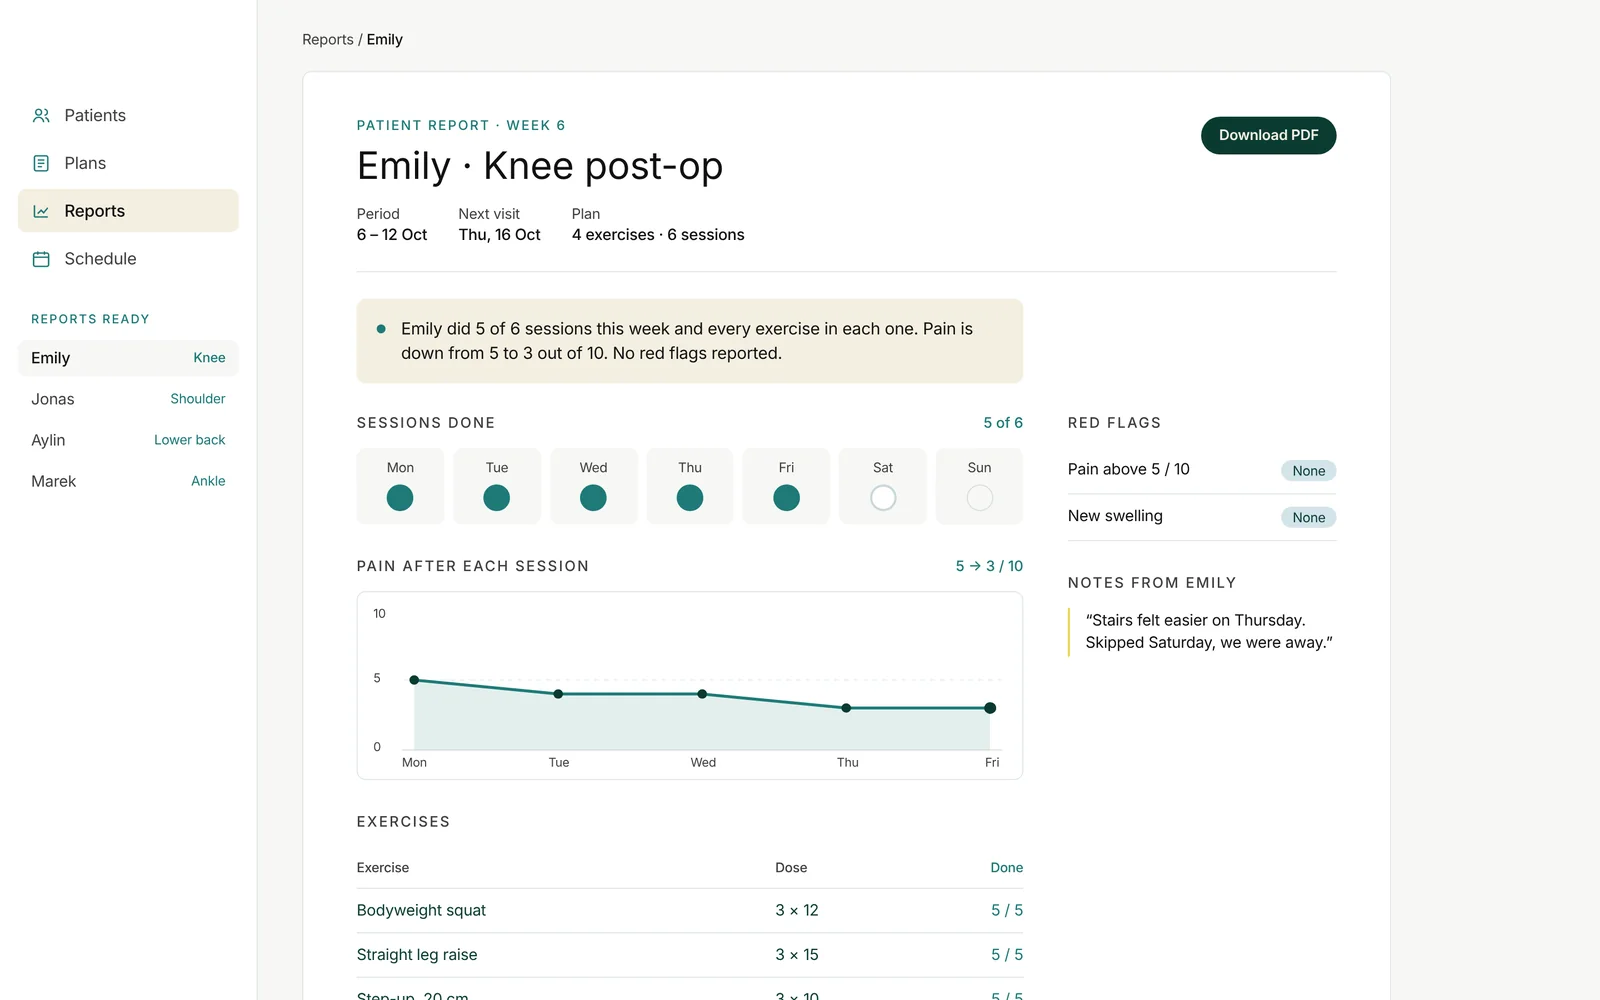Click the '5 of 6' sessions count
Screen dimensions: 1600x1000
click(1003, 423)
